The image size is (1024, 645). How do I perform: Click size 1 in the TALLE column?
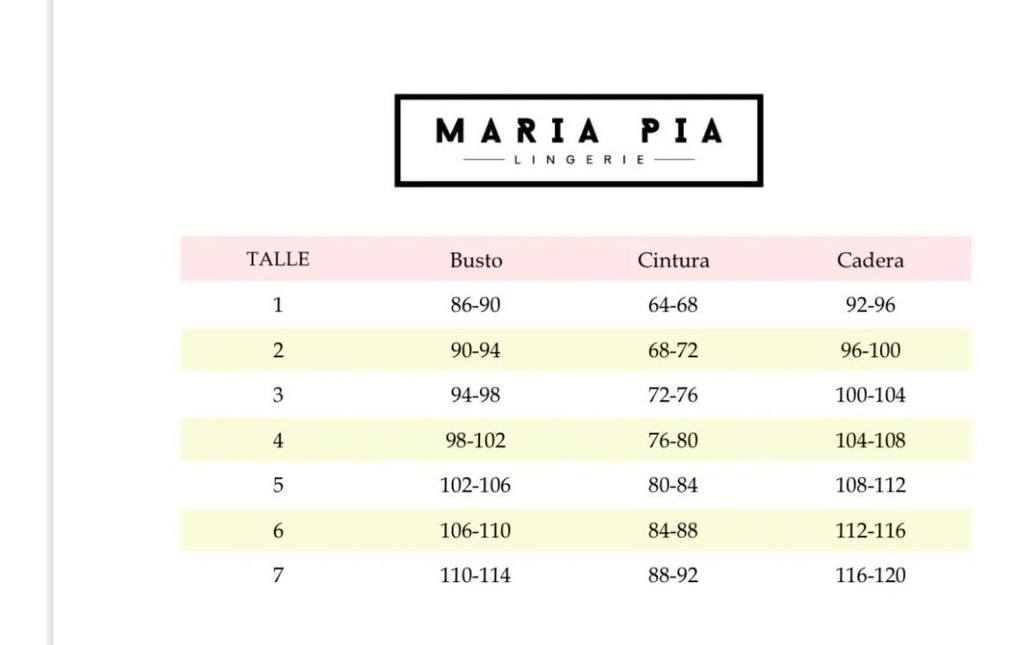pyautogui.click(x=278, y=305)
